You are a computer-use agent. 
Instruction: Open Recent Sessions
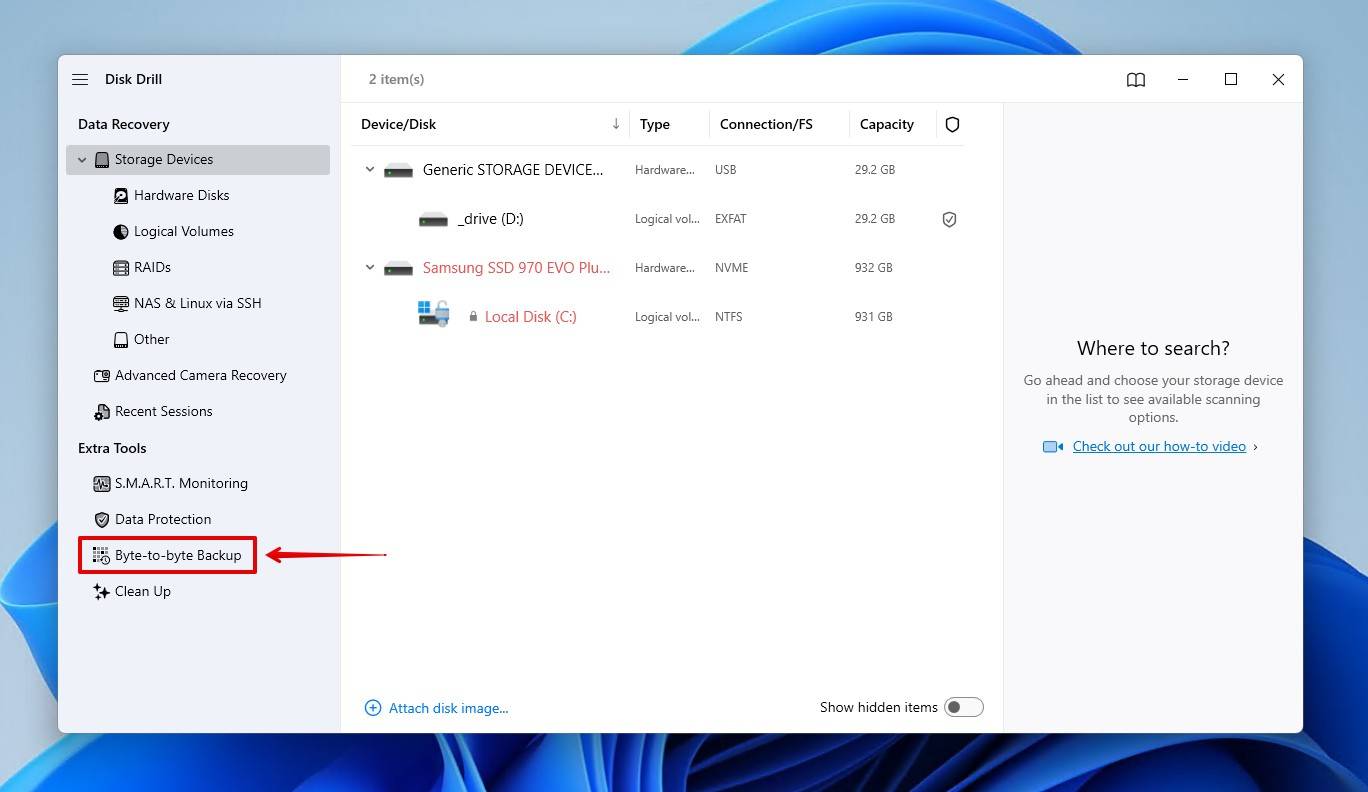[x=163, y=411]
